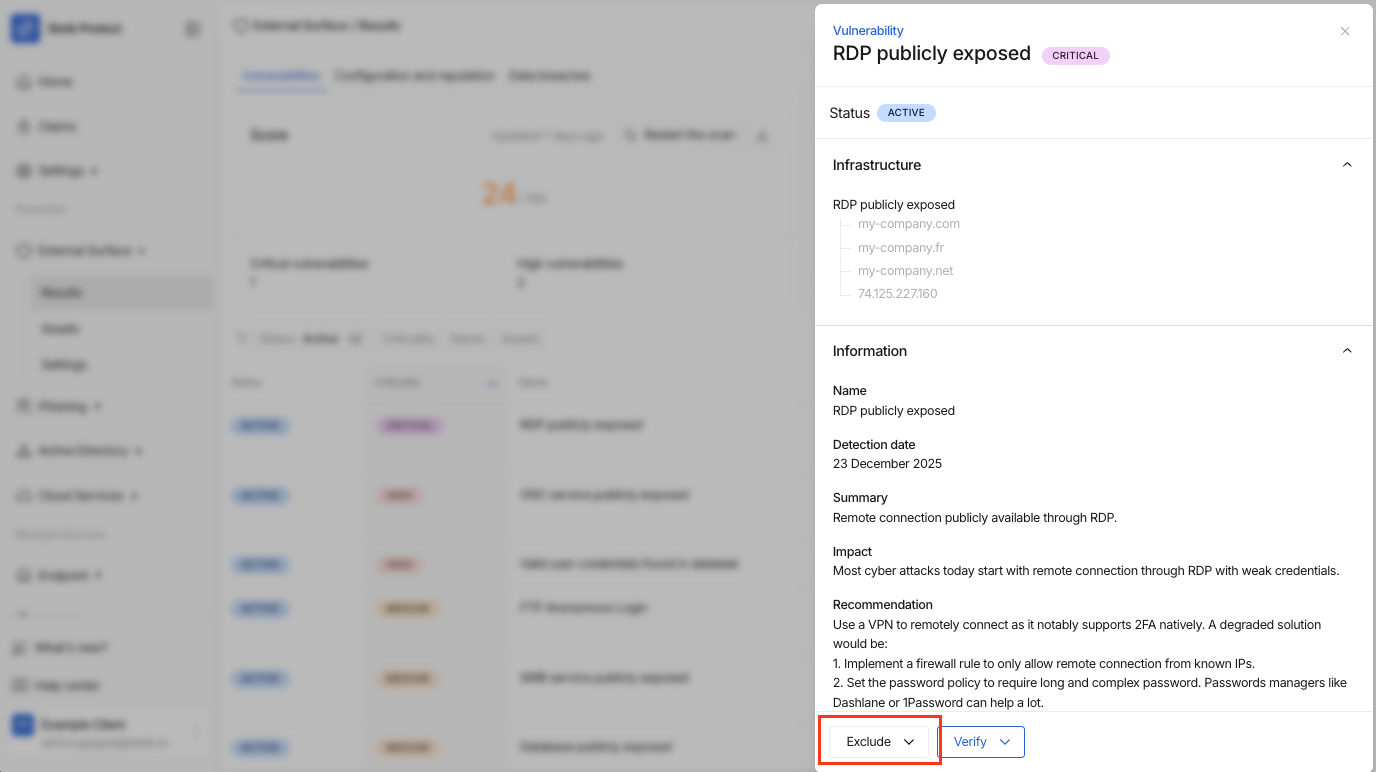Click the Active Directory sidebar icon

click(24, 451)
